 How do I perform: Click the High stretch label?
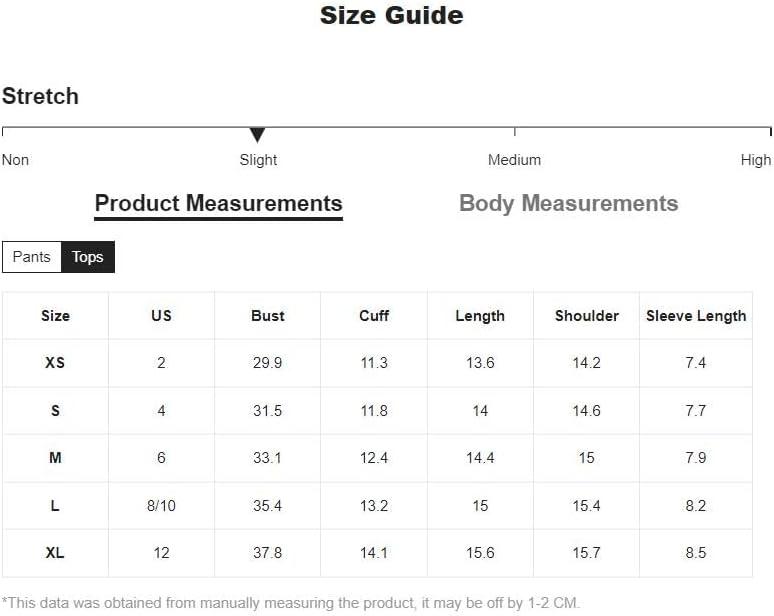click(756, 160)
